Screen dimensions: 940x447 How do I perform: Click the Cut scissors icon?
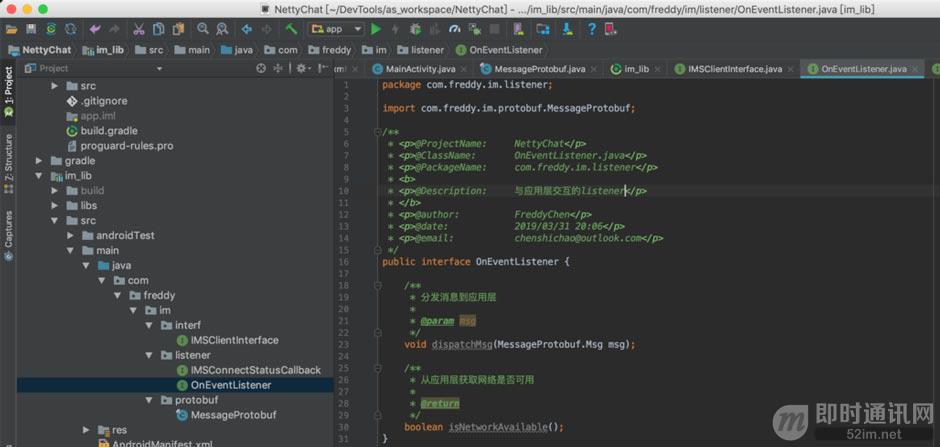pyautogui.click(x=139, y=29)
